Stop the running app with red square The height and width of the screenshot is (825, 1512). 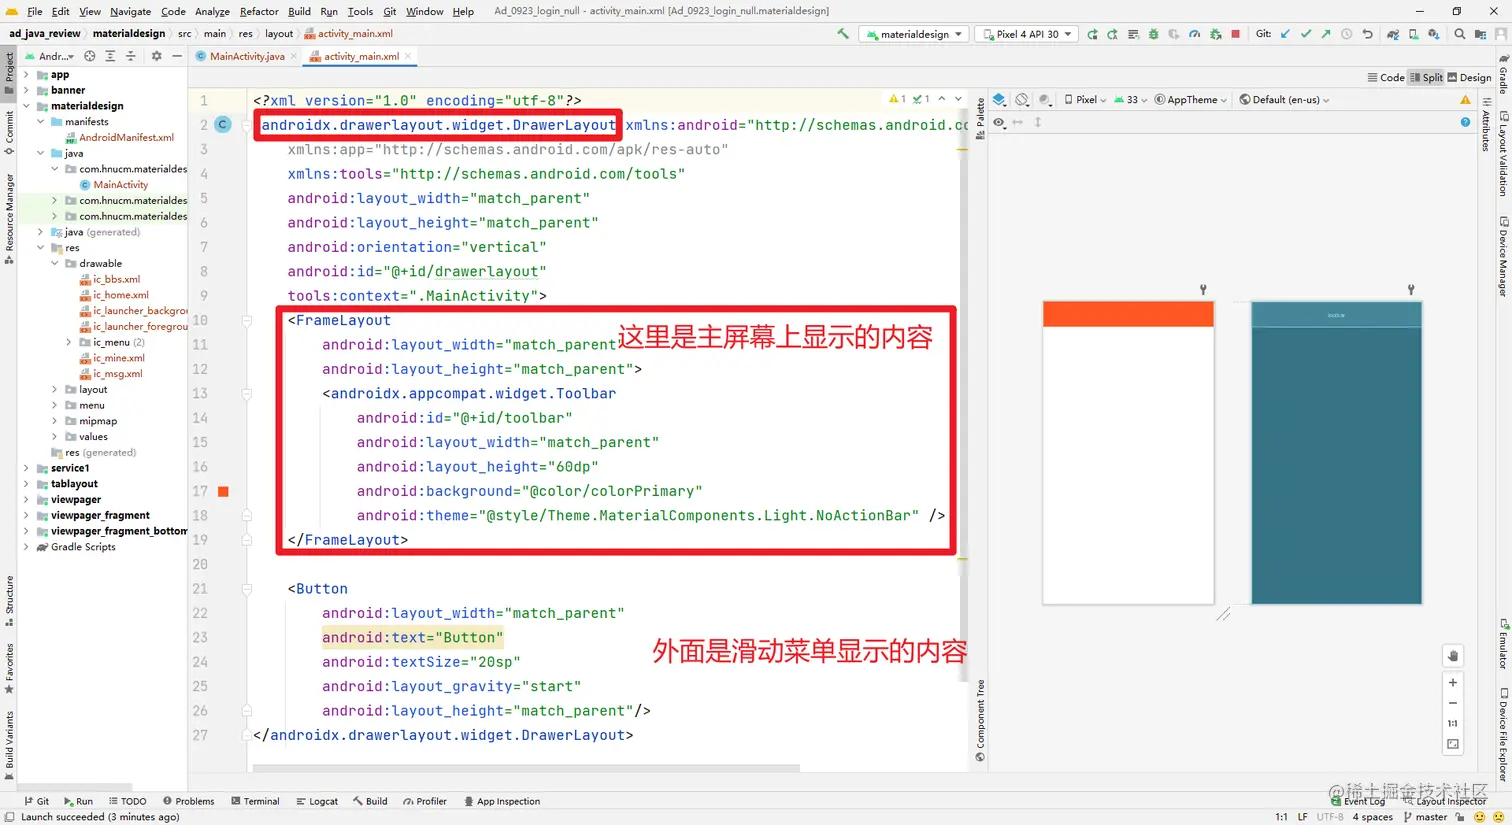coord(1235,34)
